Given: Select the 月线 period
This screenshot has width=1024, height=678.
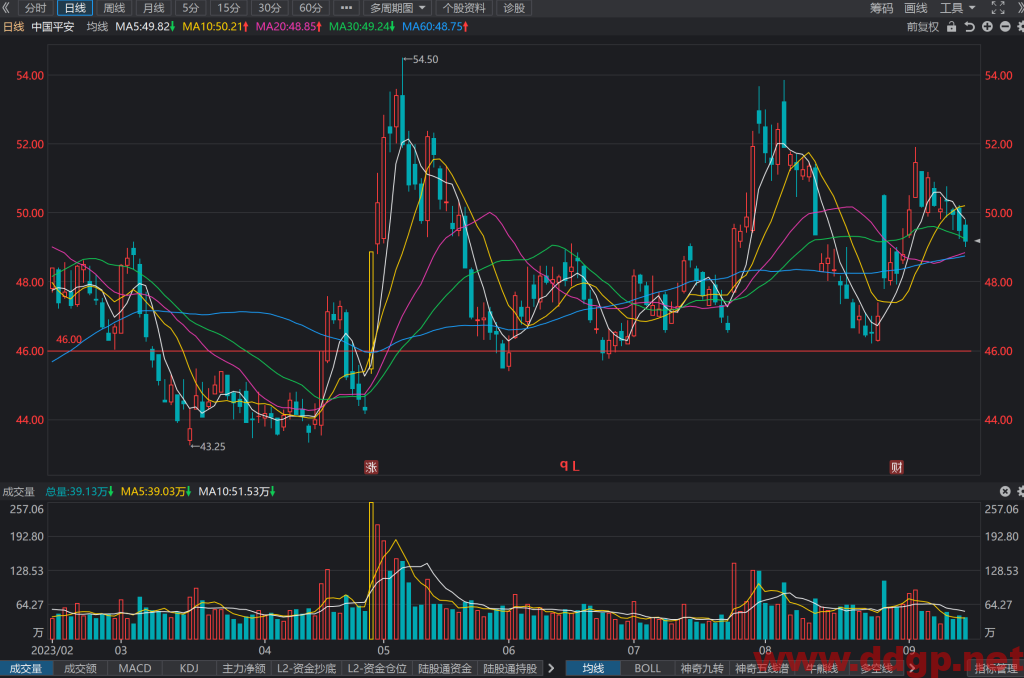Looking at the screenshot, I should coord(153,8).
